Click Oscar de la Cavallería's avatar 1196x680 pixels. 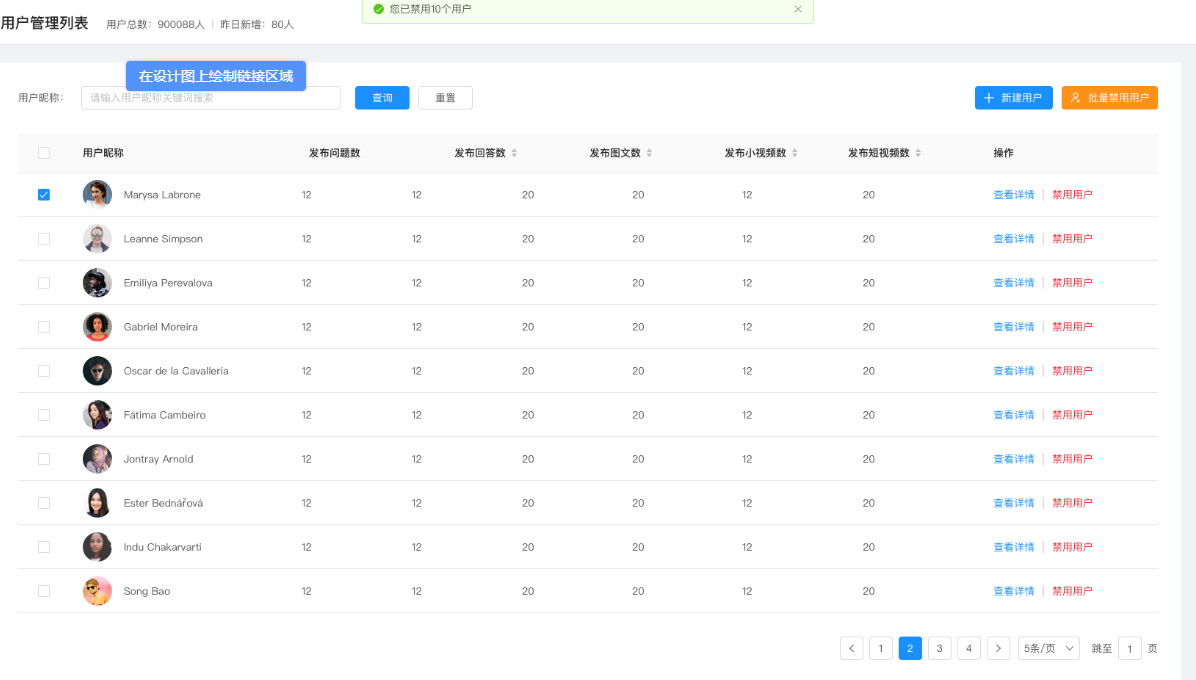(x=97, y=371)
